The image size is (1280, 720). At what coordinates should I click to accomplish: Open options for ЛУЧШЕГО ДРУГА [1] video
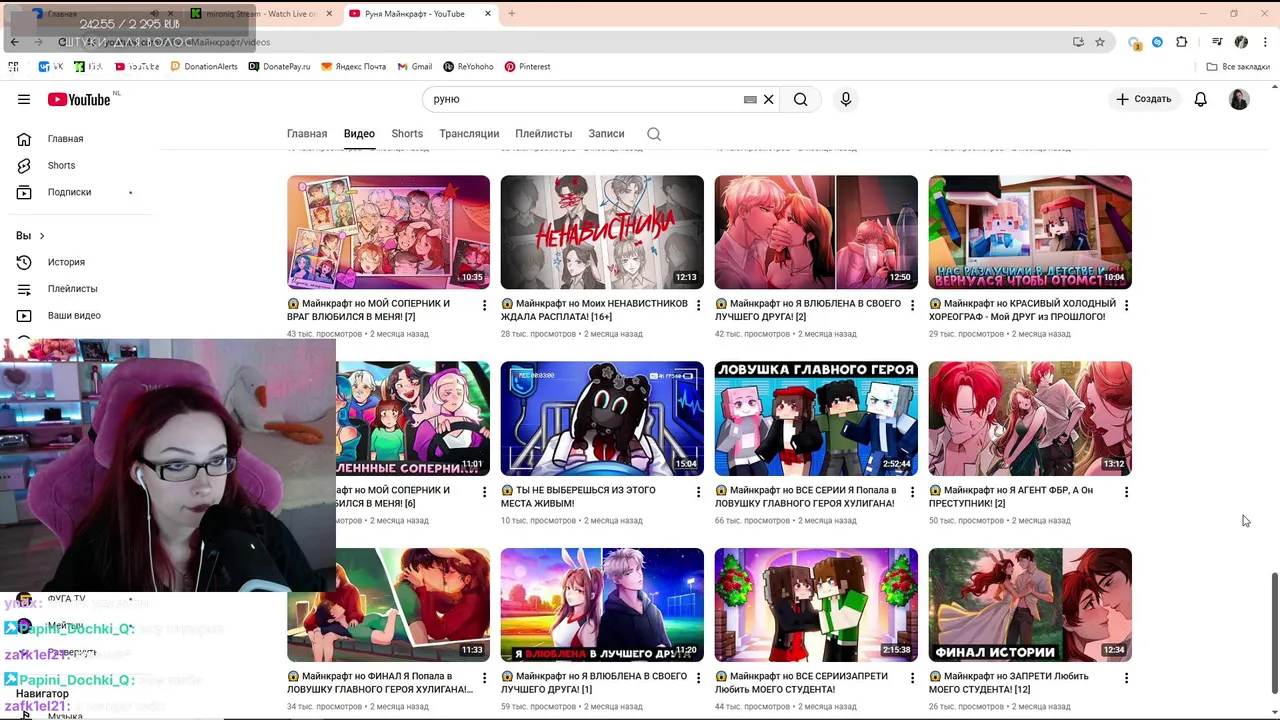coord(698,678)
